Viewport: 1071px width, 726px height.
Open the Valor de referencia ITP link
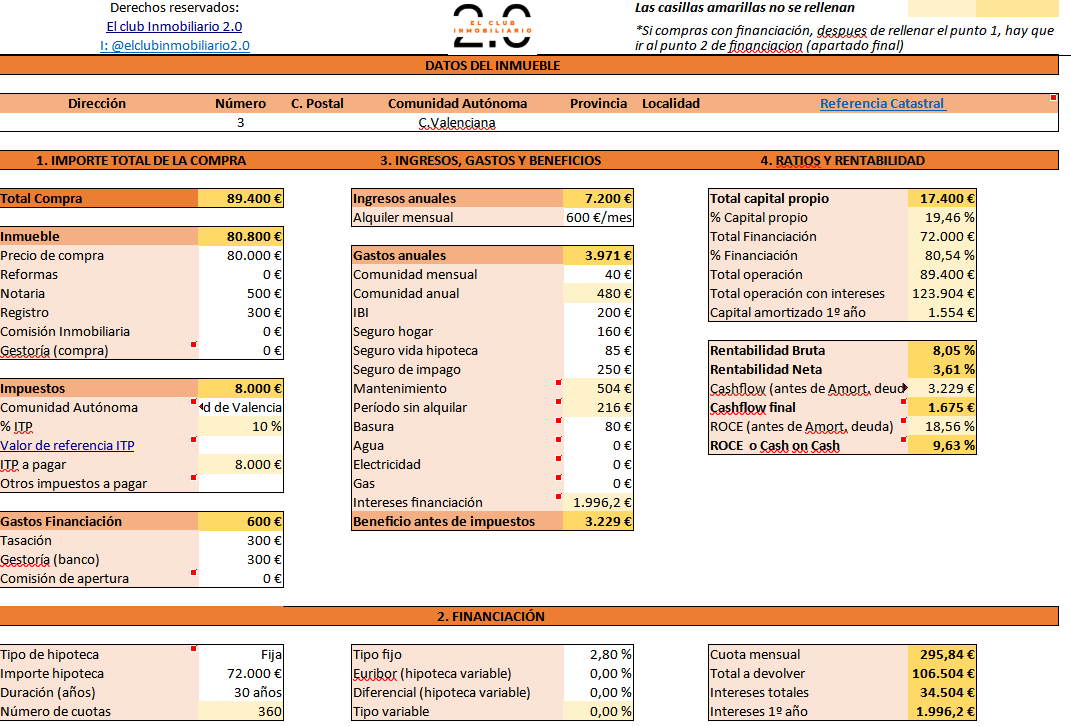(x=67, y=445)
